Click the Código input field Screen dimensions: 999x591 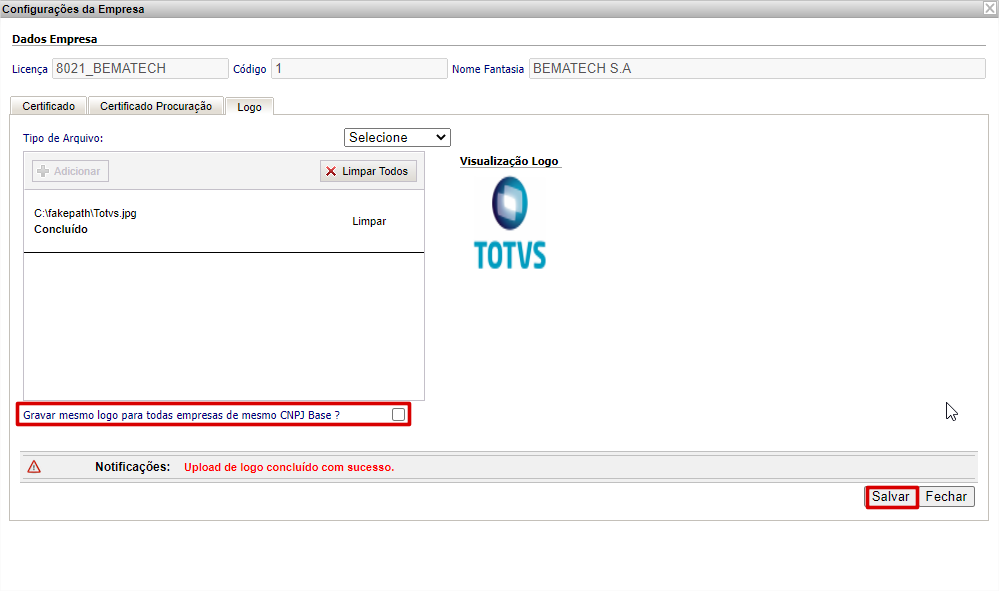point(359,69)
